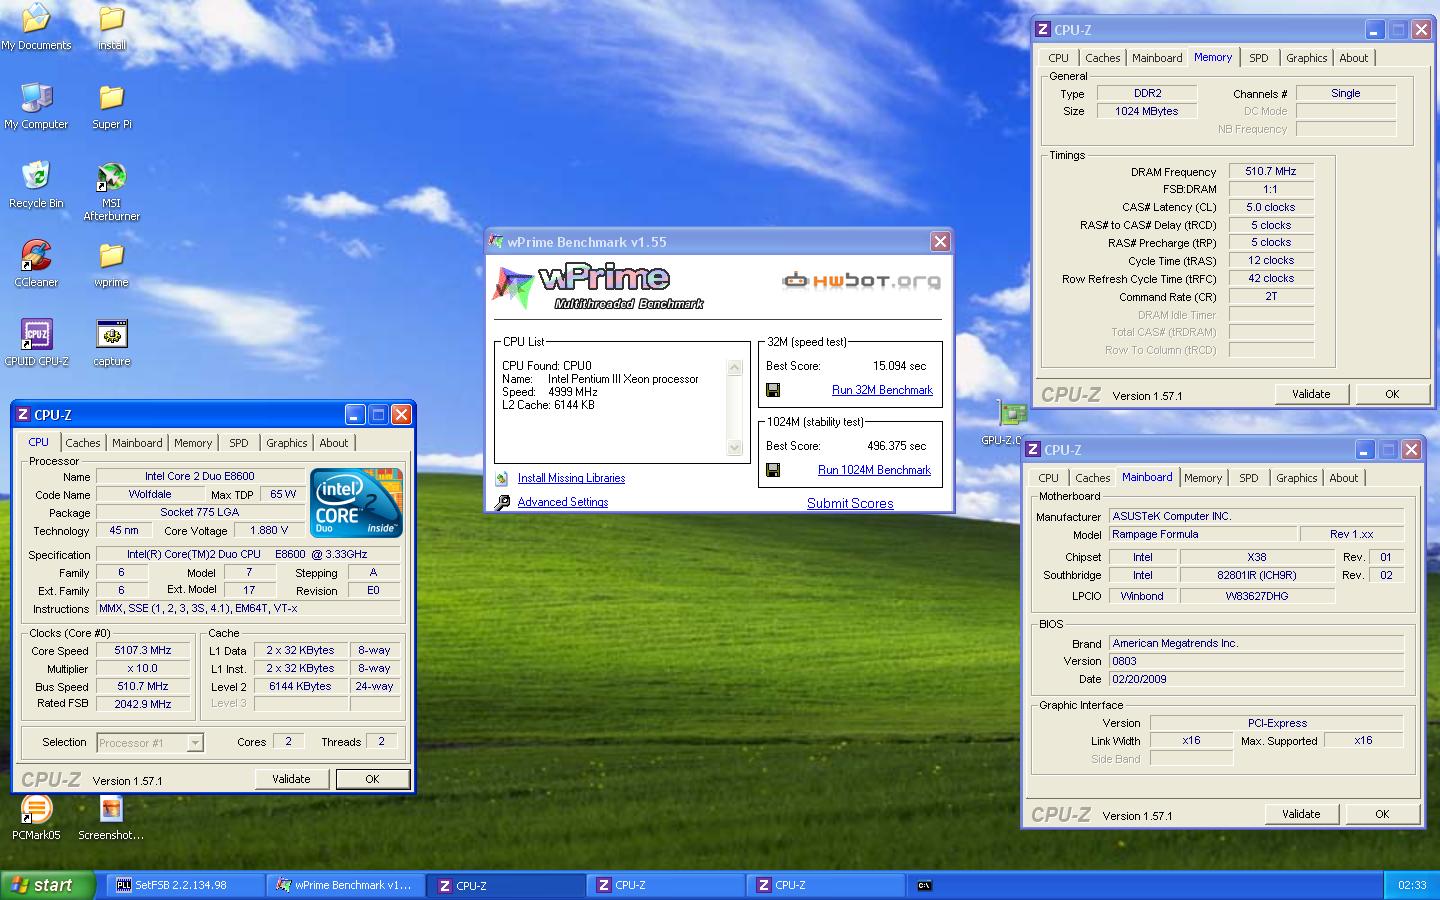Screen dimensions: 1440x900
Task: Open Graphics tab in Mainboard CPU-Z window
Action: [x=1296, y=478]
